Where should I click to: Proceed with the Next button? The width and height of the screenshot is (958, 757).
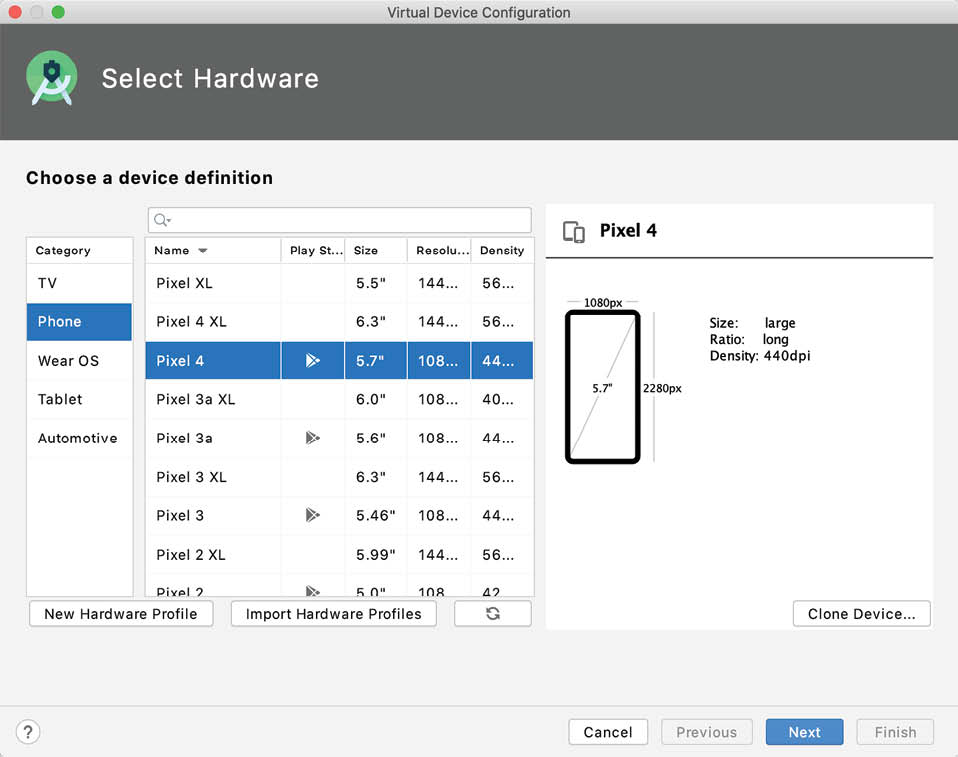point(804,732)
